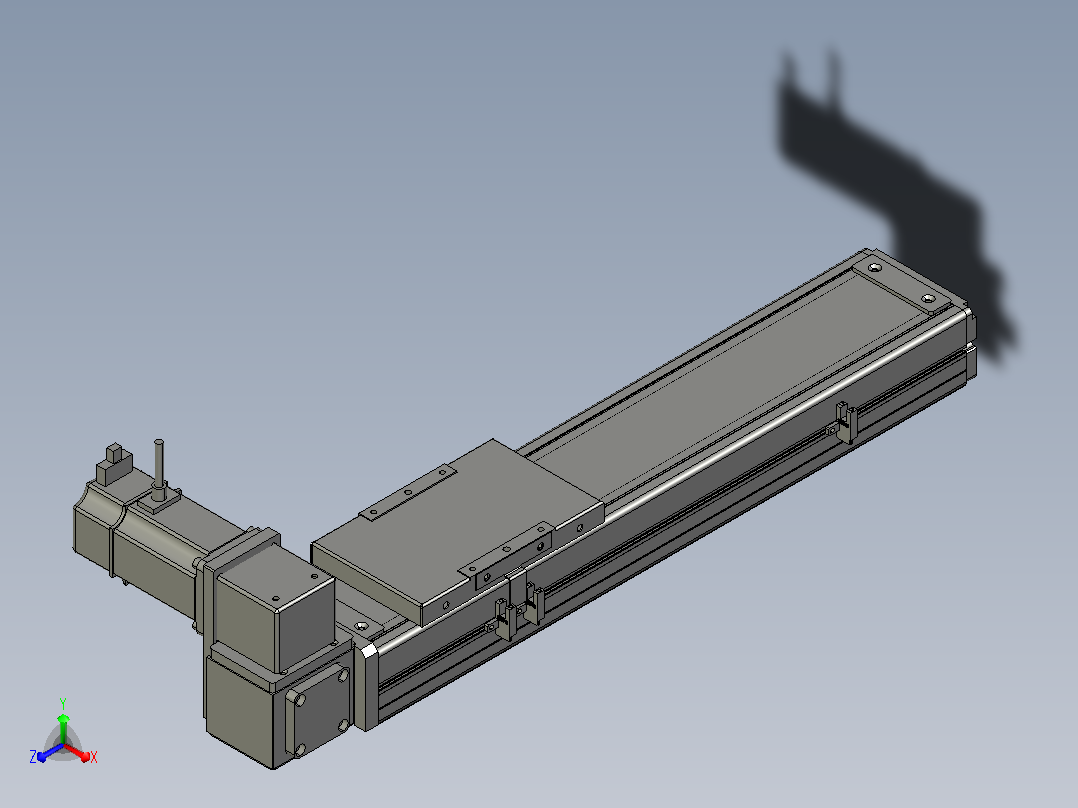The width and height of the screenshot is (1078, 808).
Task: Pick the four-bolt square flange cover
Action: 320,711
